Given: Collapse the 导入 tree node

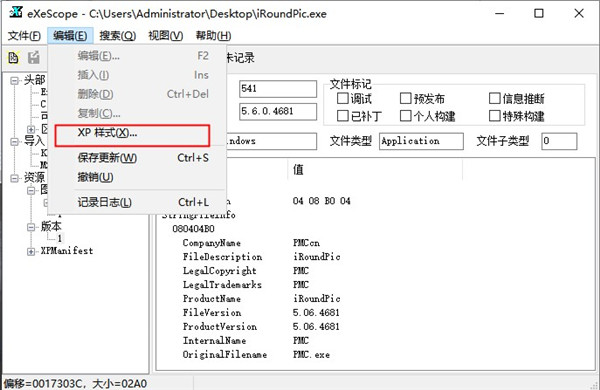Looking at the screenshot, I should tap(14, 142).
